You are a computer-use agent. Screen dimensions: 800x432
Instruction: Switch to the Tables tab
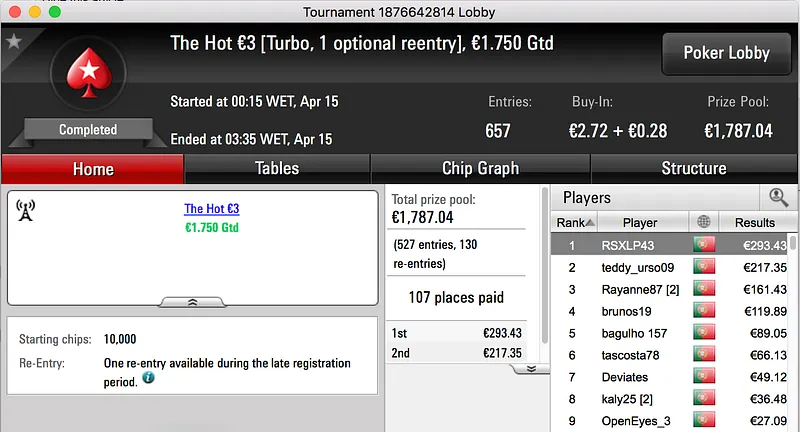277,169
